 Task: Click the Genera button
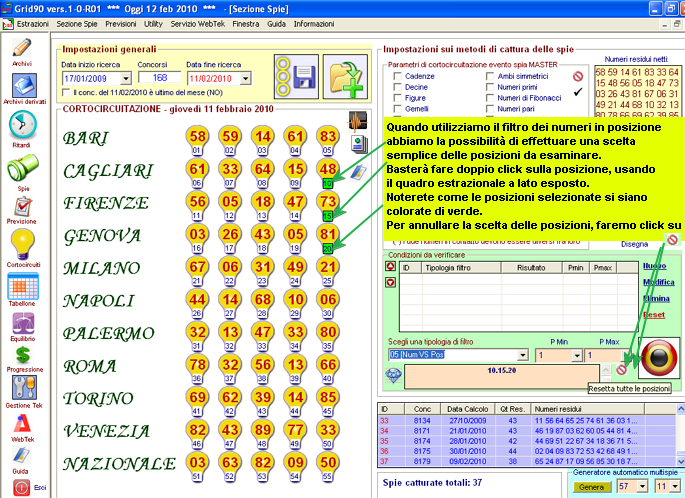(591, 487)
